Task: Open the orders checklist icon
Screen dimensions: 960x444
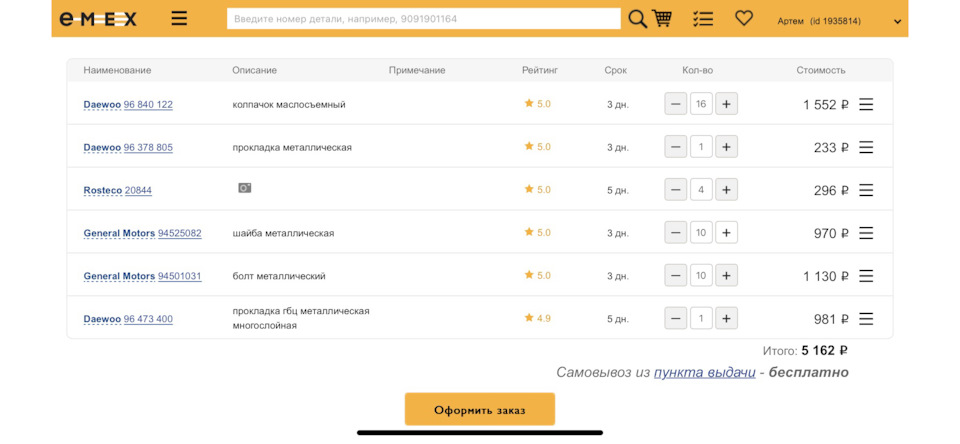Action: 703,19
